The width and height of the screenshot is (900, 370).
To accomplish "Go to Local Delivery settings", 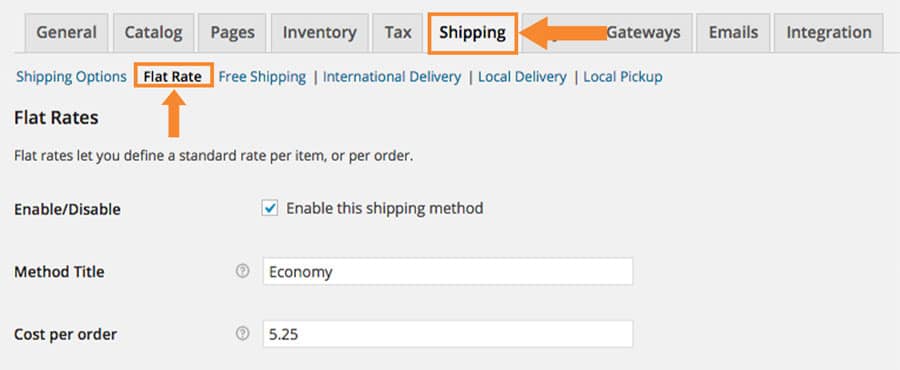I will point(522,77).
